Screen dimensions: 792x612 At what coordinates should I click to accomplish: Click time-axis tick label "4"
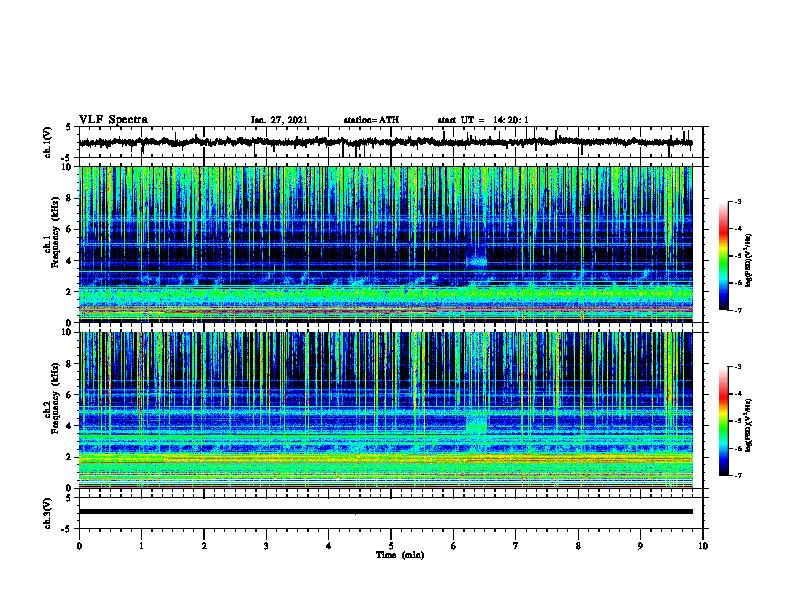[329, 546]
